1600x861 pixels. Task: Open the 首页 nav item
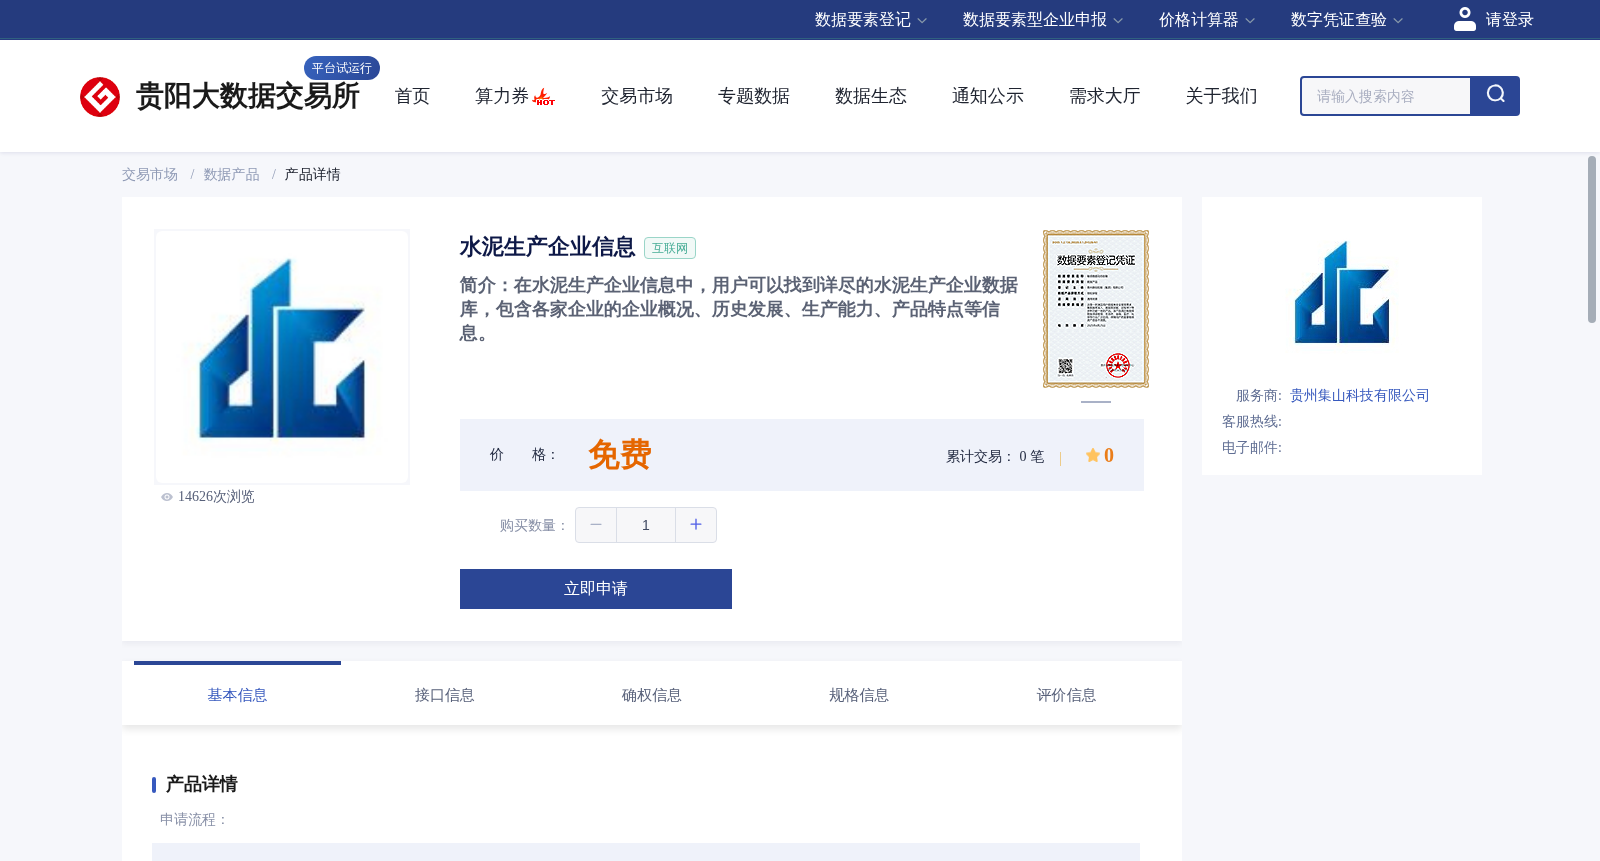pyautogui.click(x=412, y=96)
